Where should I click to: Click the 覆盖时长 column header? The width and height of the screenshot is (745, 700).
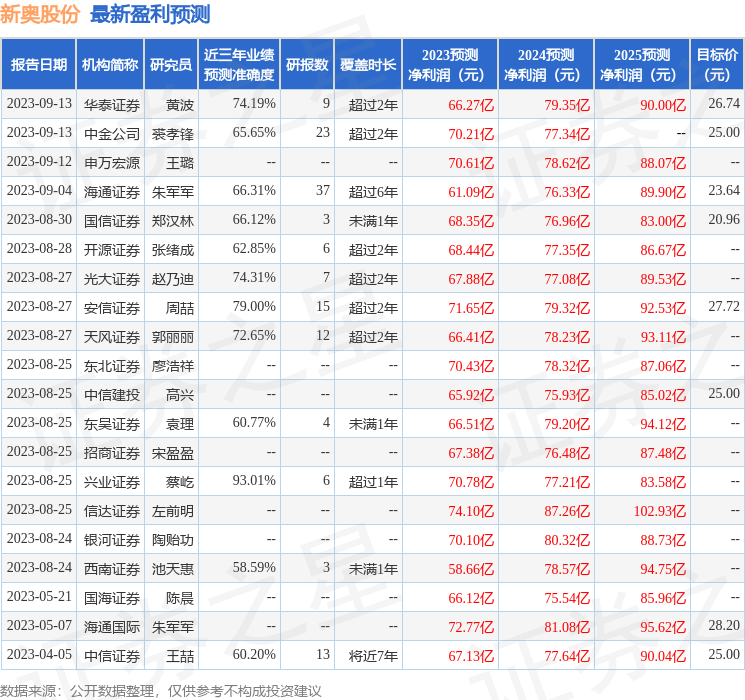click(368, 65)
